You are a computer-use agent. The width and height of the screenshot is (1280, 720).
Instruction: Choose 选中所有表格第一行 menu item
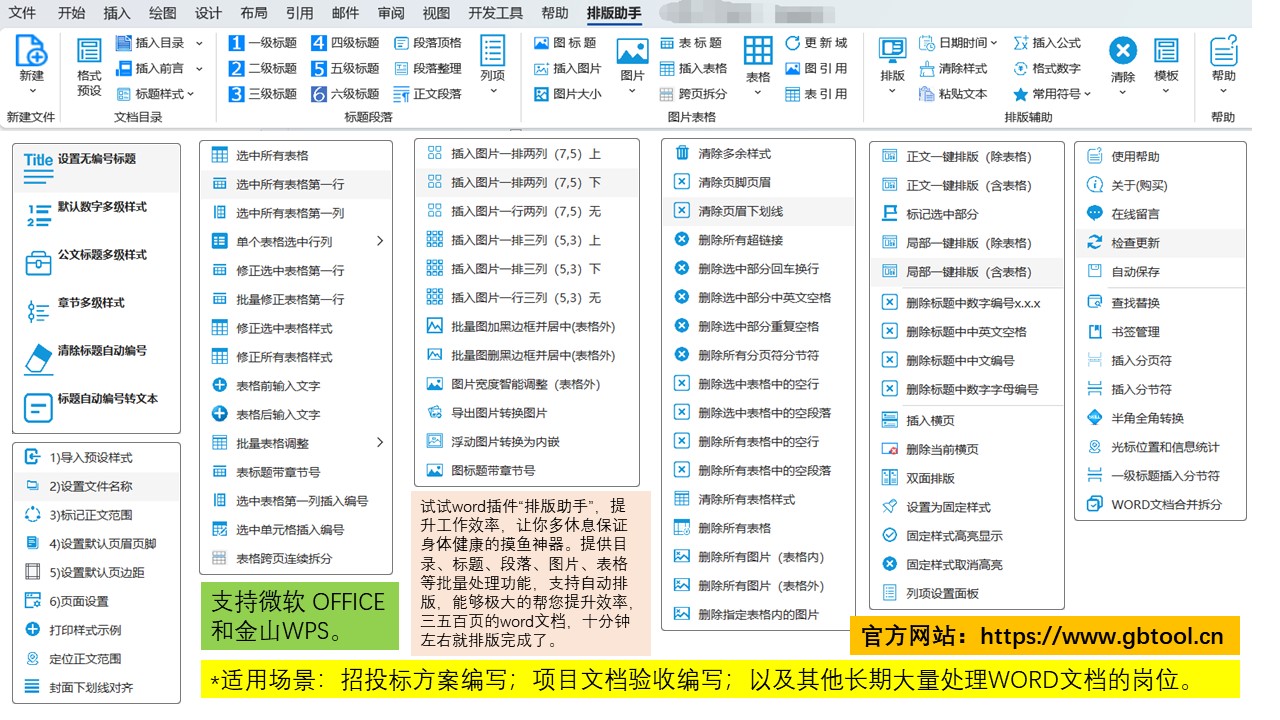coord(295,184)
